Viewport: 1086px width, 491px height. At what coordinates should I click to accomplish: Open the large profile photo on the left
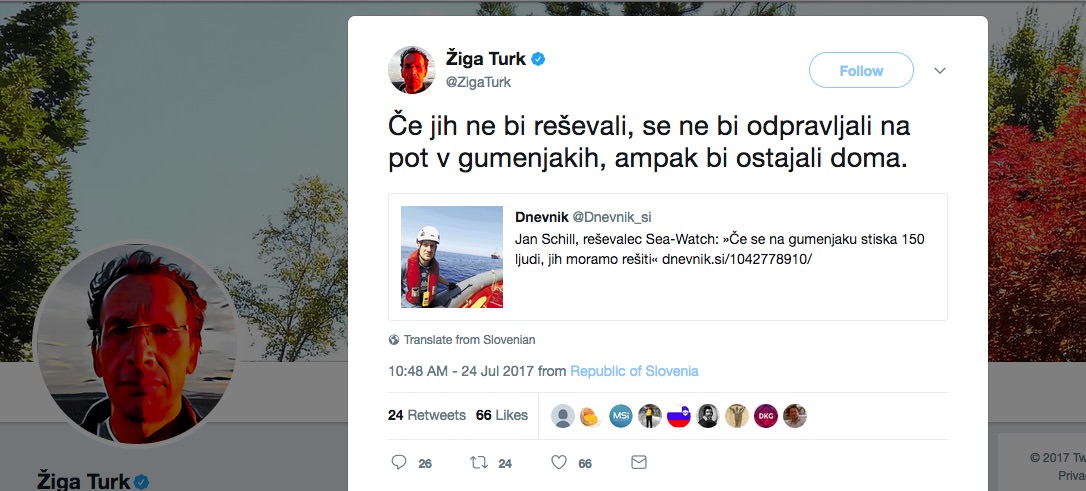[135, 344]
